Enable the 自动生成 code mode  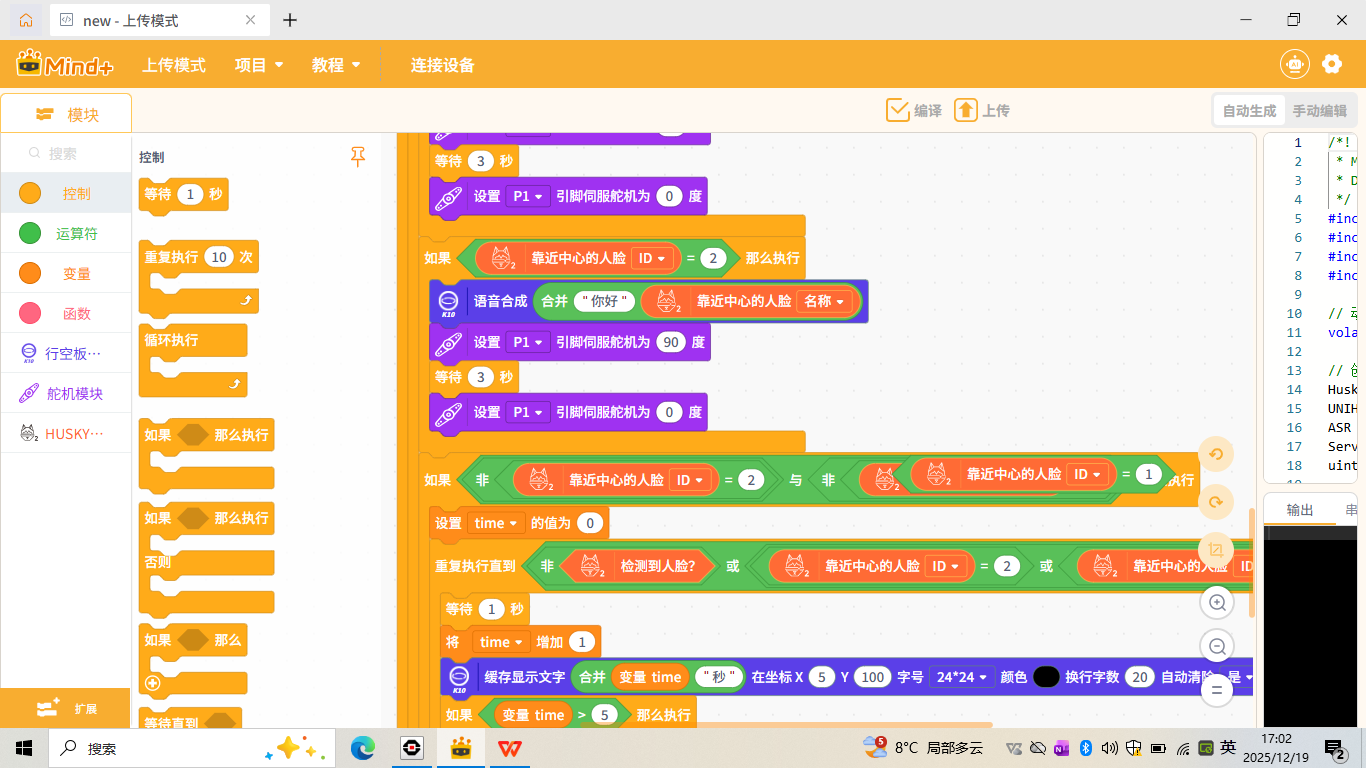click(1248, 111)
